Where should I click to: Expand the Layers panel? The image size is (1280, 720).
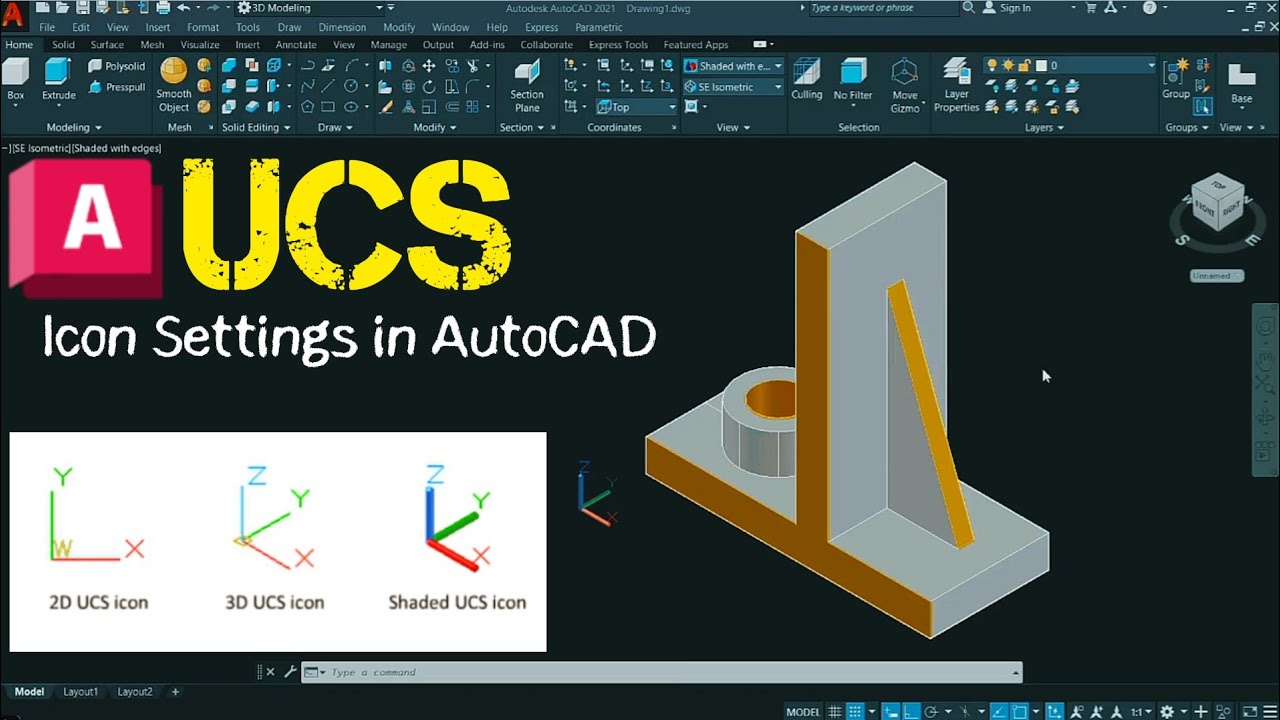pyautogui.click(x=1044, y=127)
